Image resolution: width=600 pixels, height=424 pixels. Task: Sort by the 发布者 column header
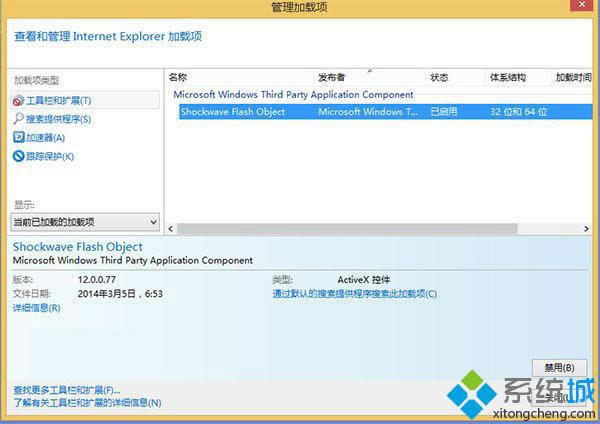point(331,78)
